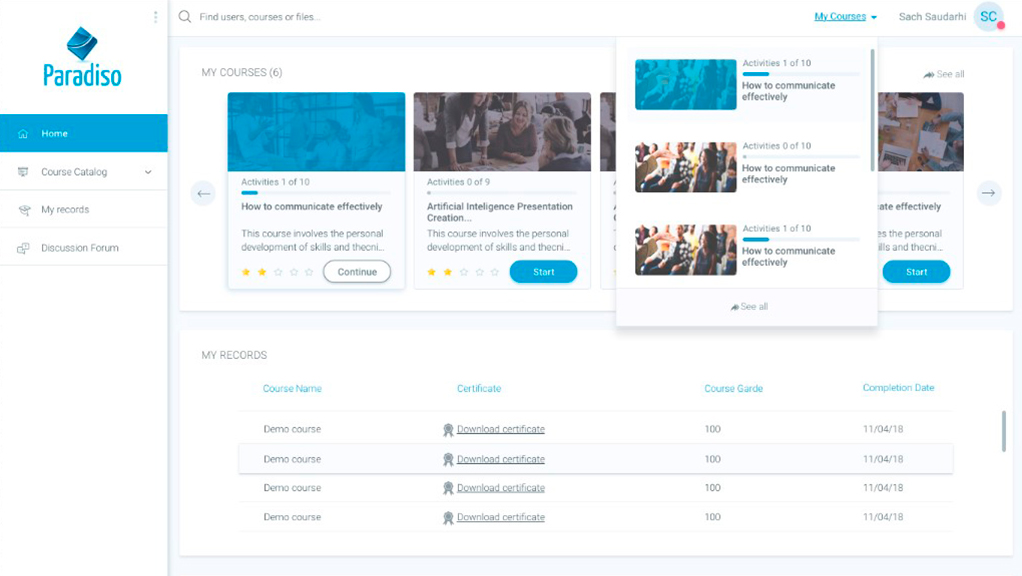
Task: Click the search magnifier icon
Action: coord(185,16)
